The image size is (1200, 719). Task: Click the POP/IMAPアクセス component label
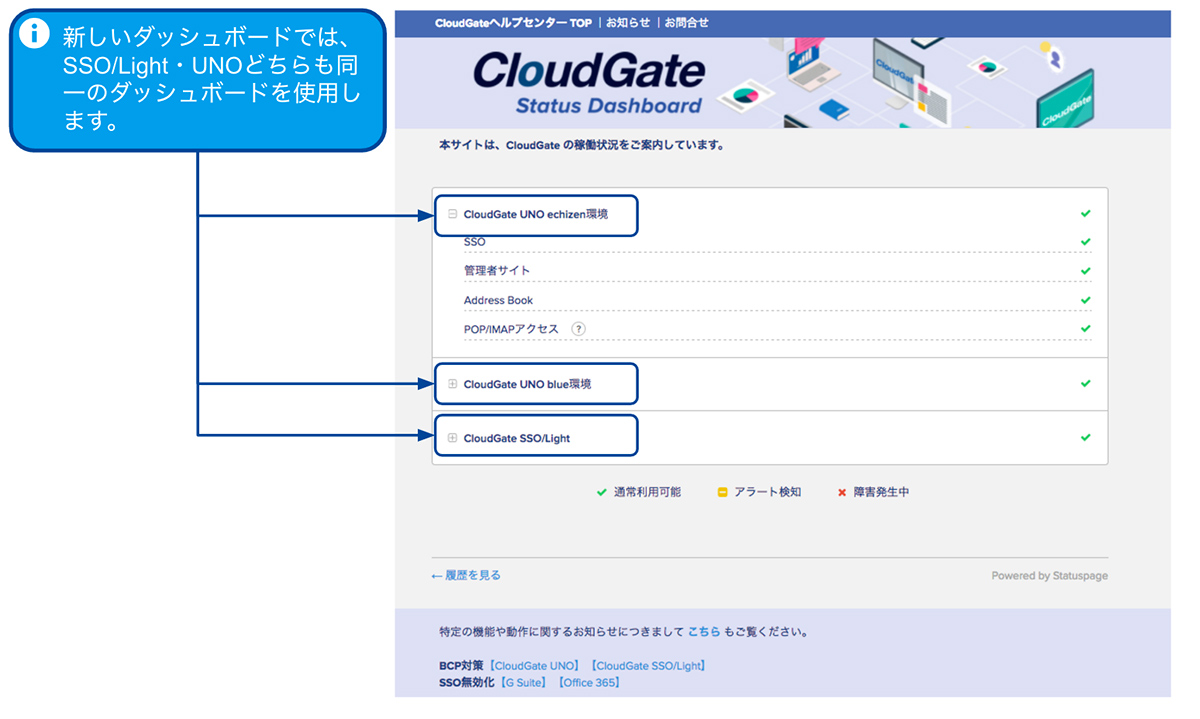click(511, 329)
